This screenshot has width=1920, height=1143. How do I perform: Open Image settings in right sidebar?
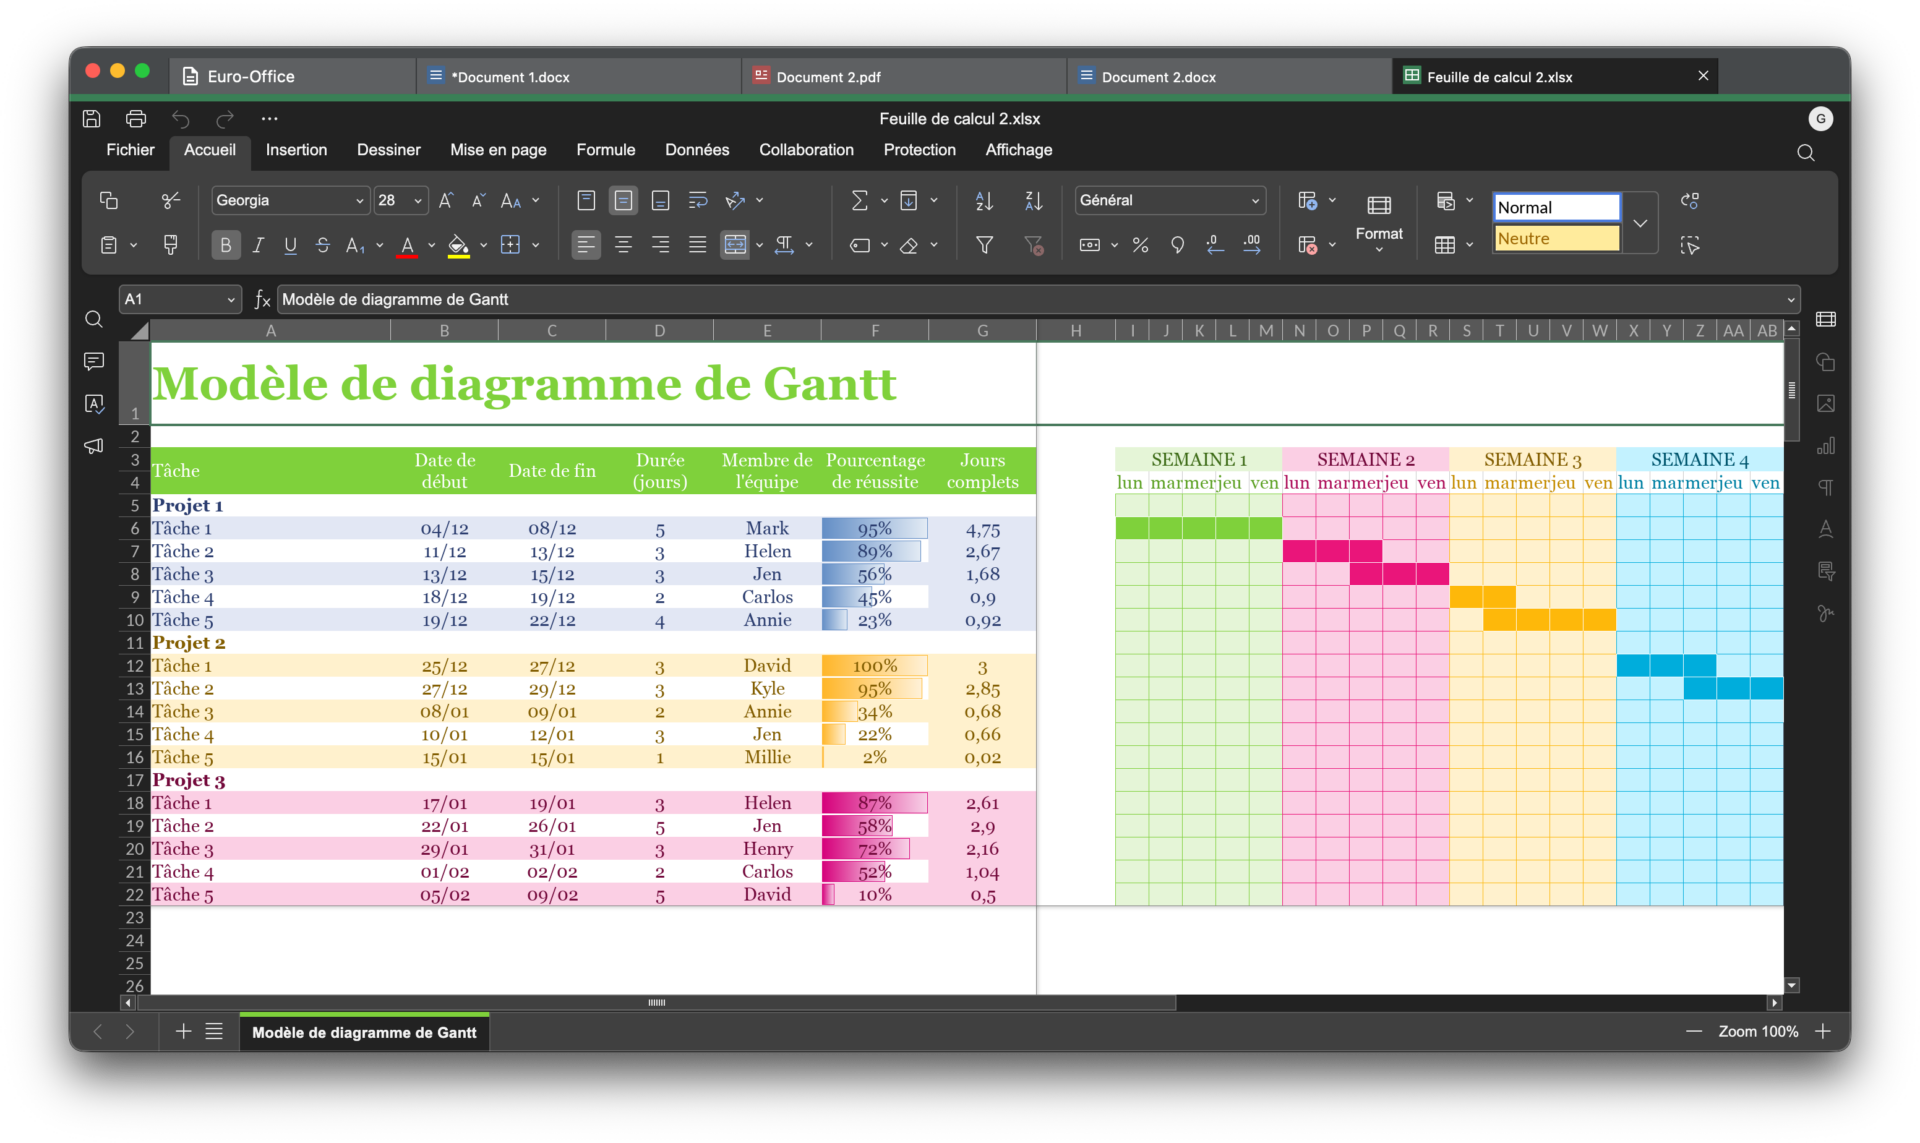pos(1826,404)
